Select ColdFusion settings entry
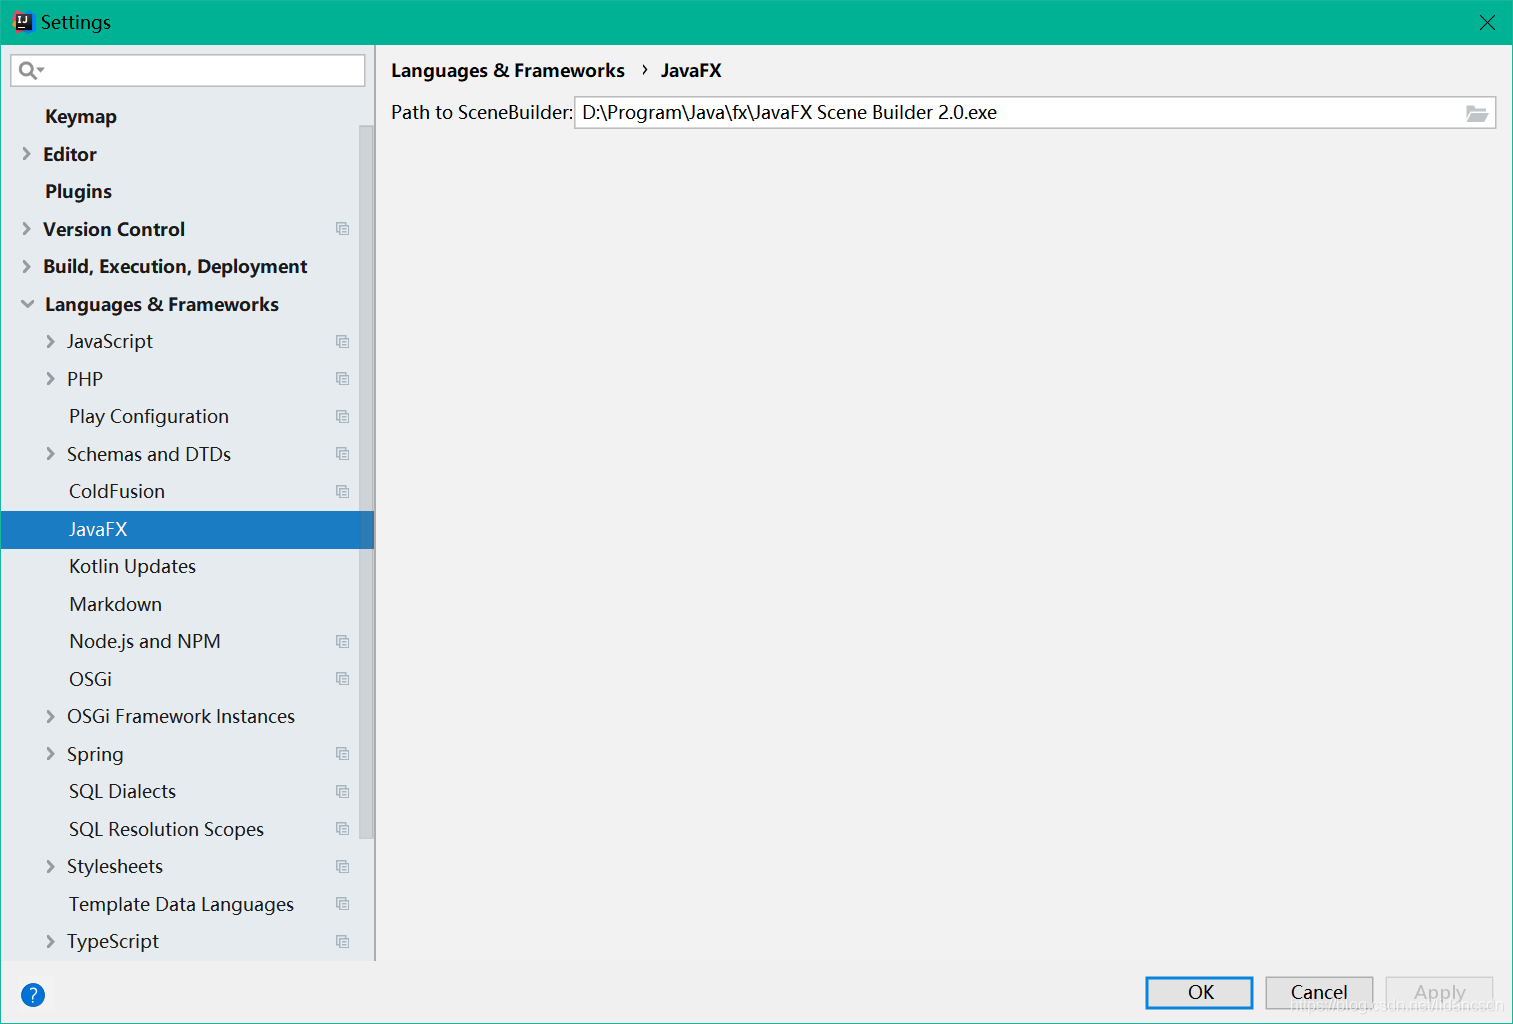Image resolution: width=1513 pixels, height=1024 pixels. coord(117,492)
